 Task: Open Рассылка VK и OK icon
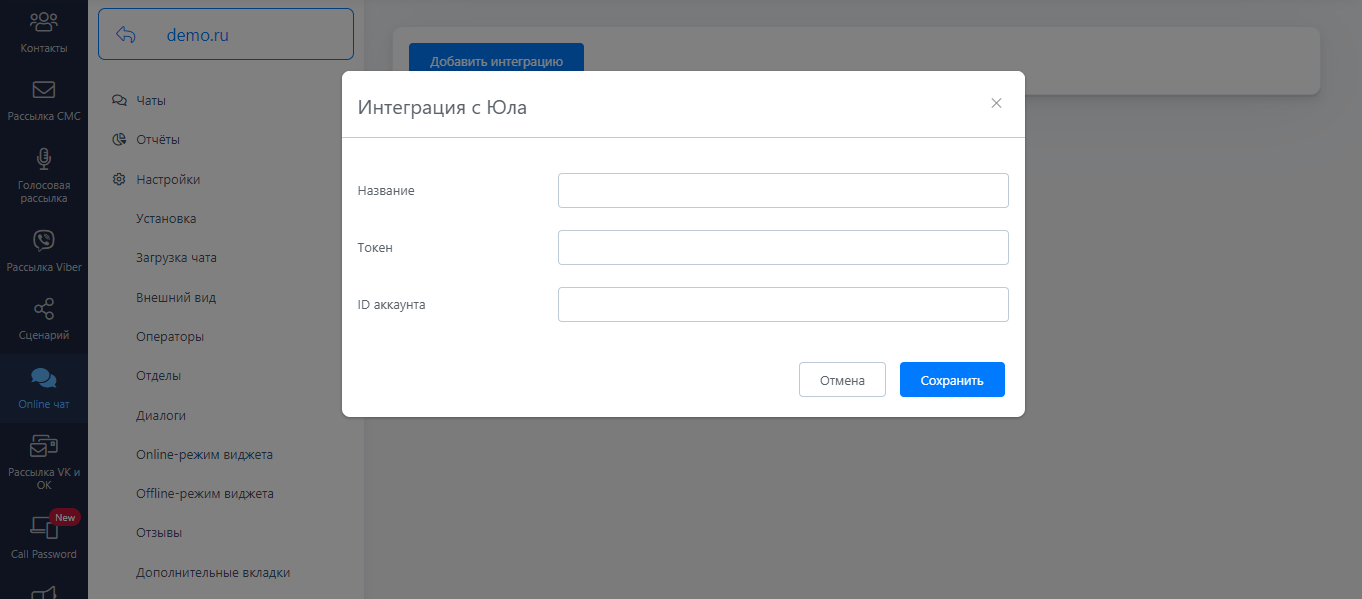pyautogui.click(x=43, y=446)
